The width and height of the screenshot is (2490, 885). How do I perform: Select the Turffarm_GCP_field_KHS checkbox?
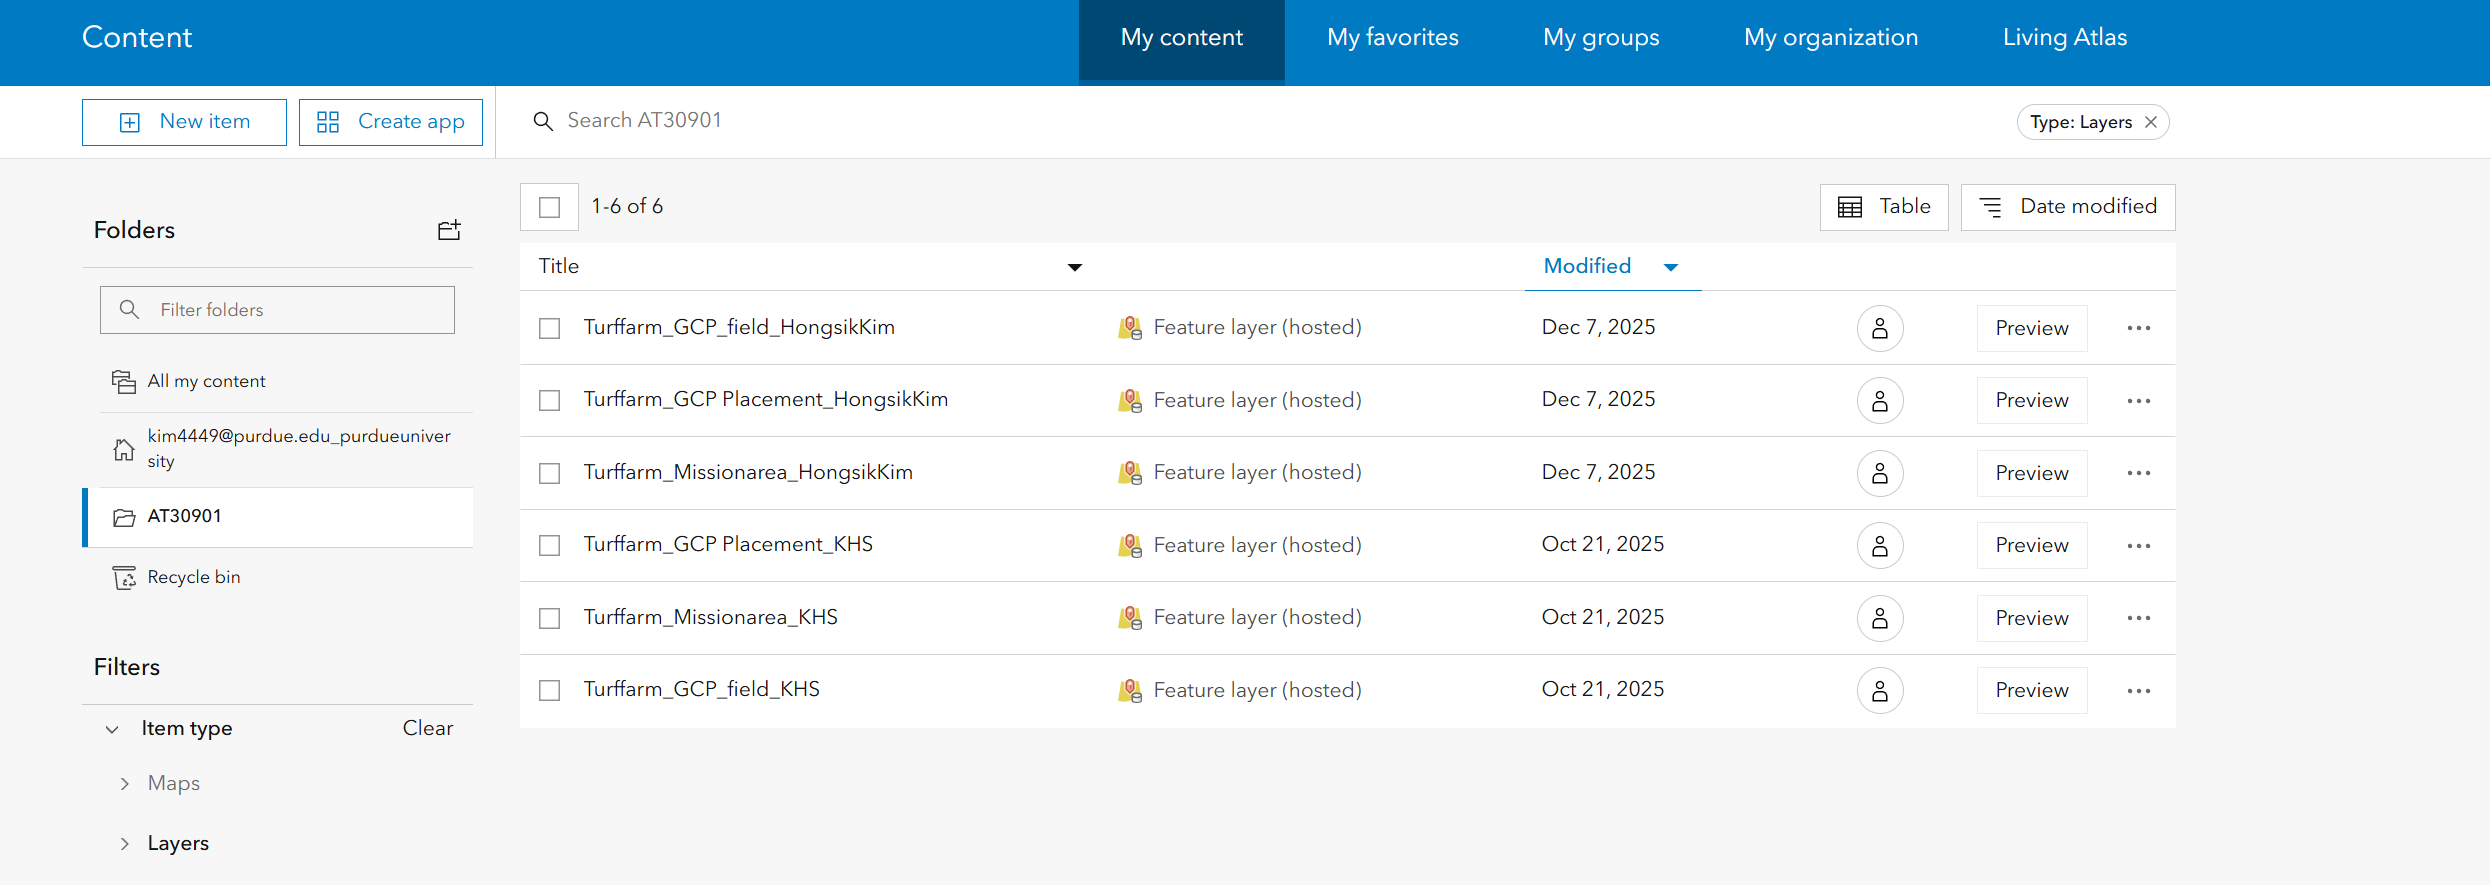pos(549,690)
